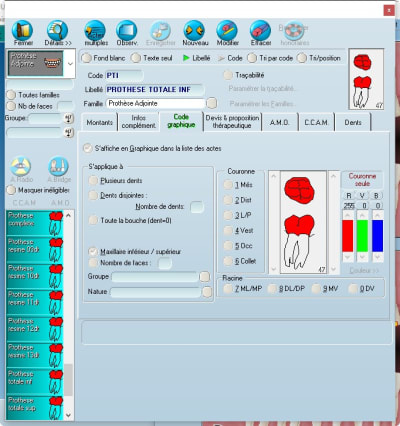Toggle the Toutes familles checkbox
The height and width of the screenshot is (426, 400).
[11, 95]
